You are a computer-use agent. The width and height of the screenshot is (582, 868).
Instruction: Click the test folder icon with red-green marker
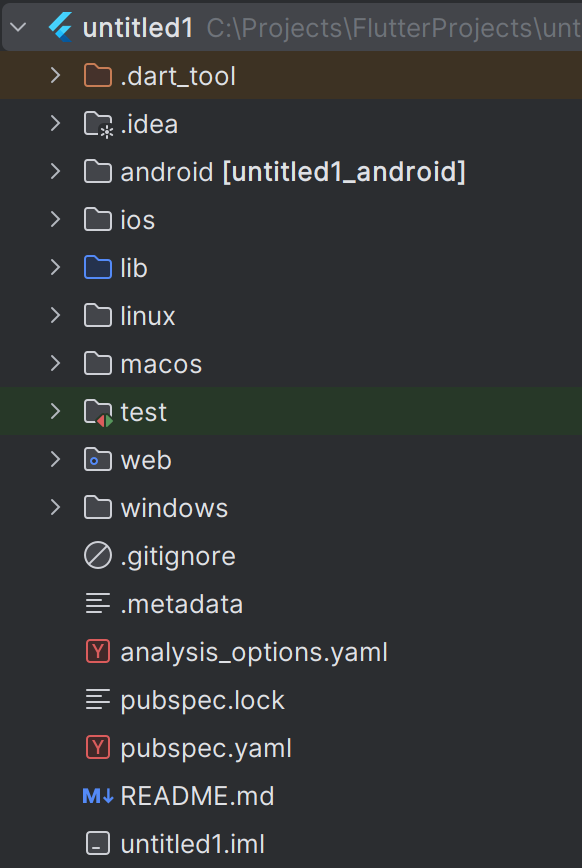point(98,412)
